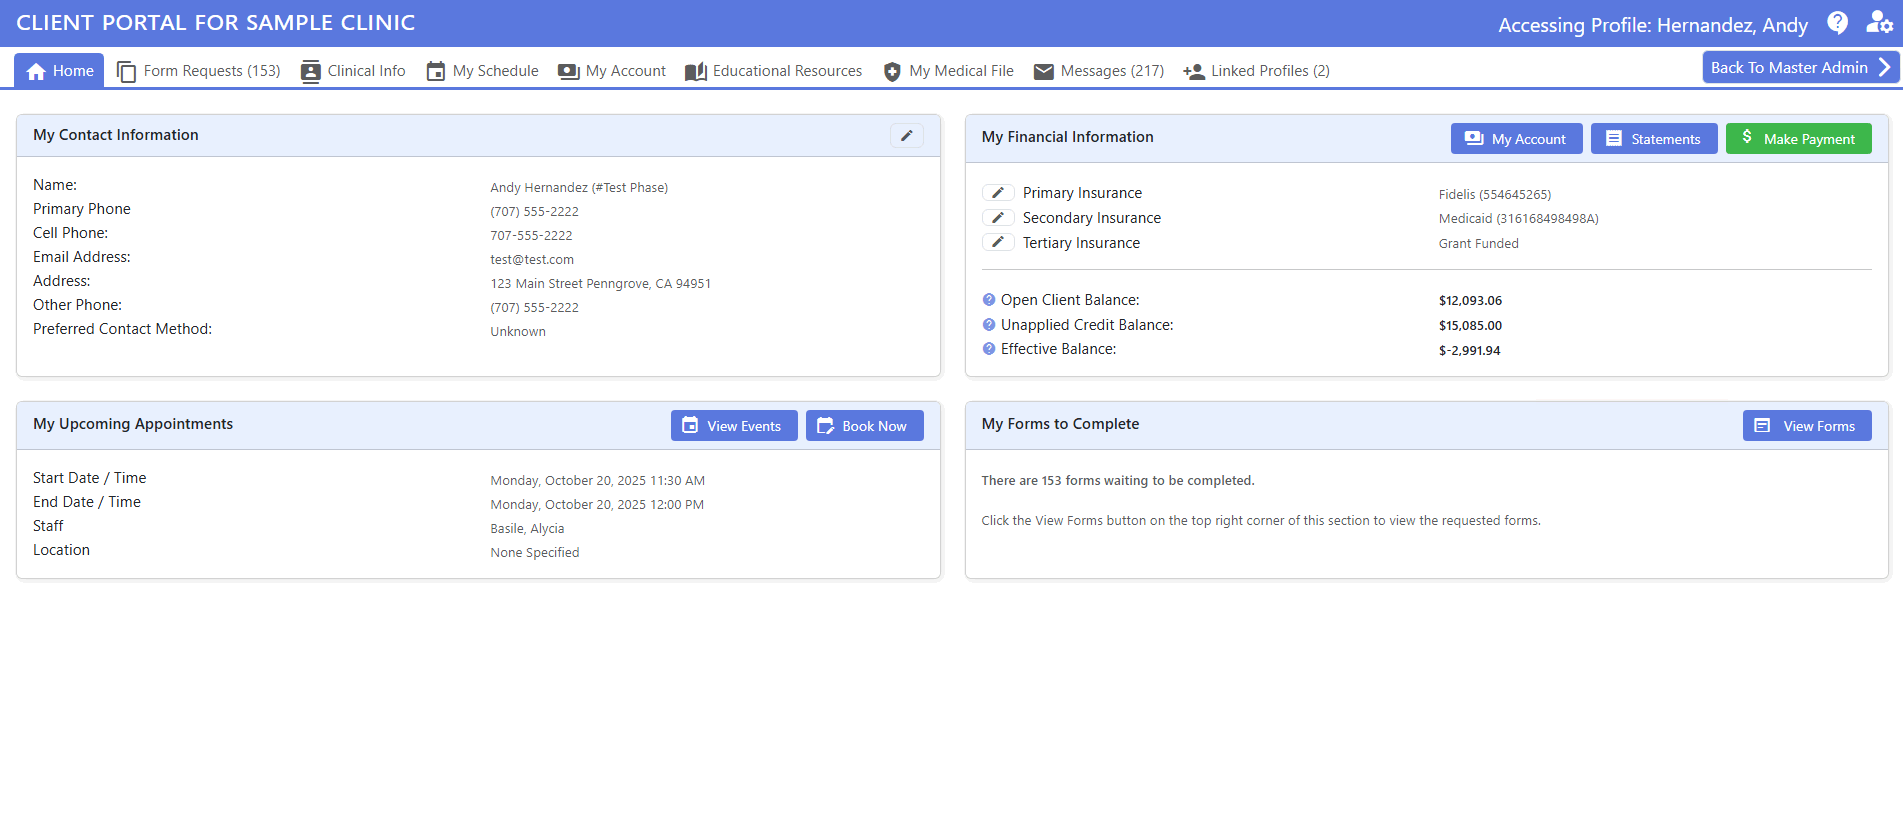Image resolution: width=1903 pixels, height=818 pixels.
Task: Open Messages (217) tab
Action: point(1098,71)
